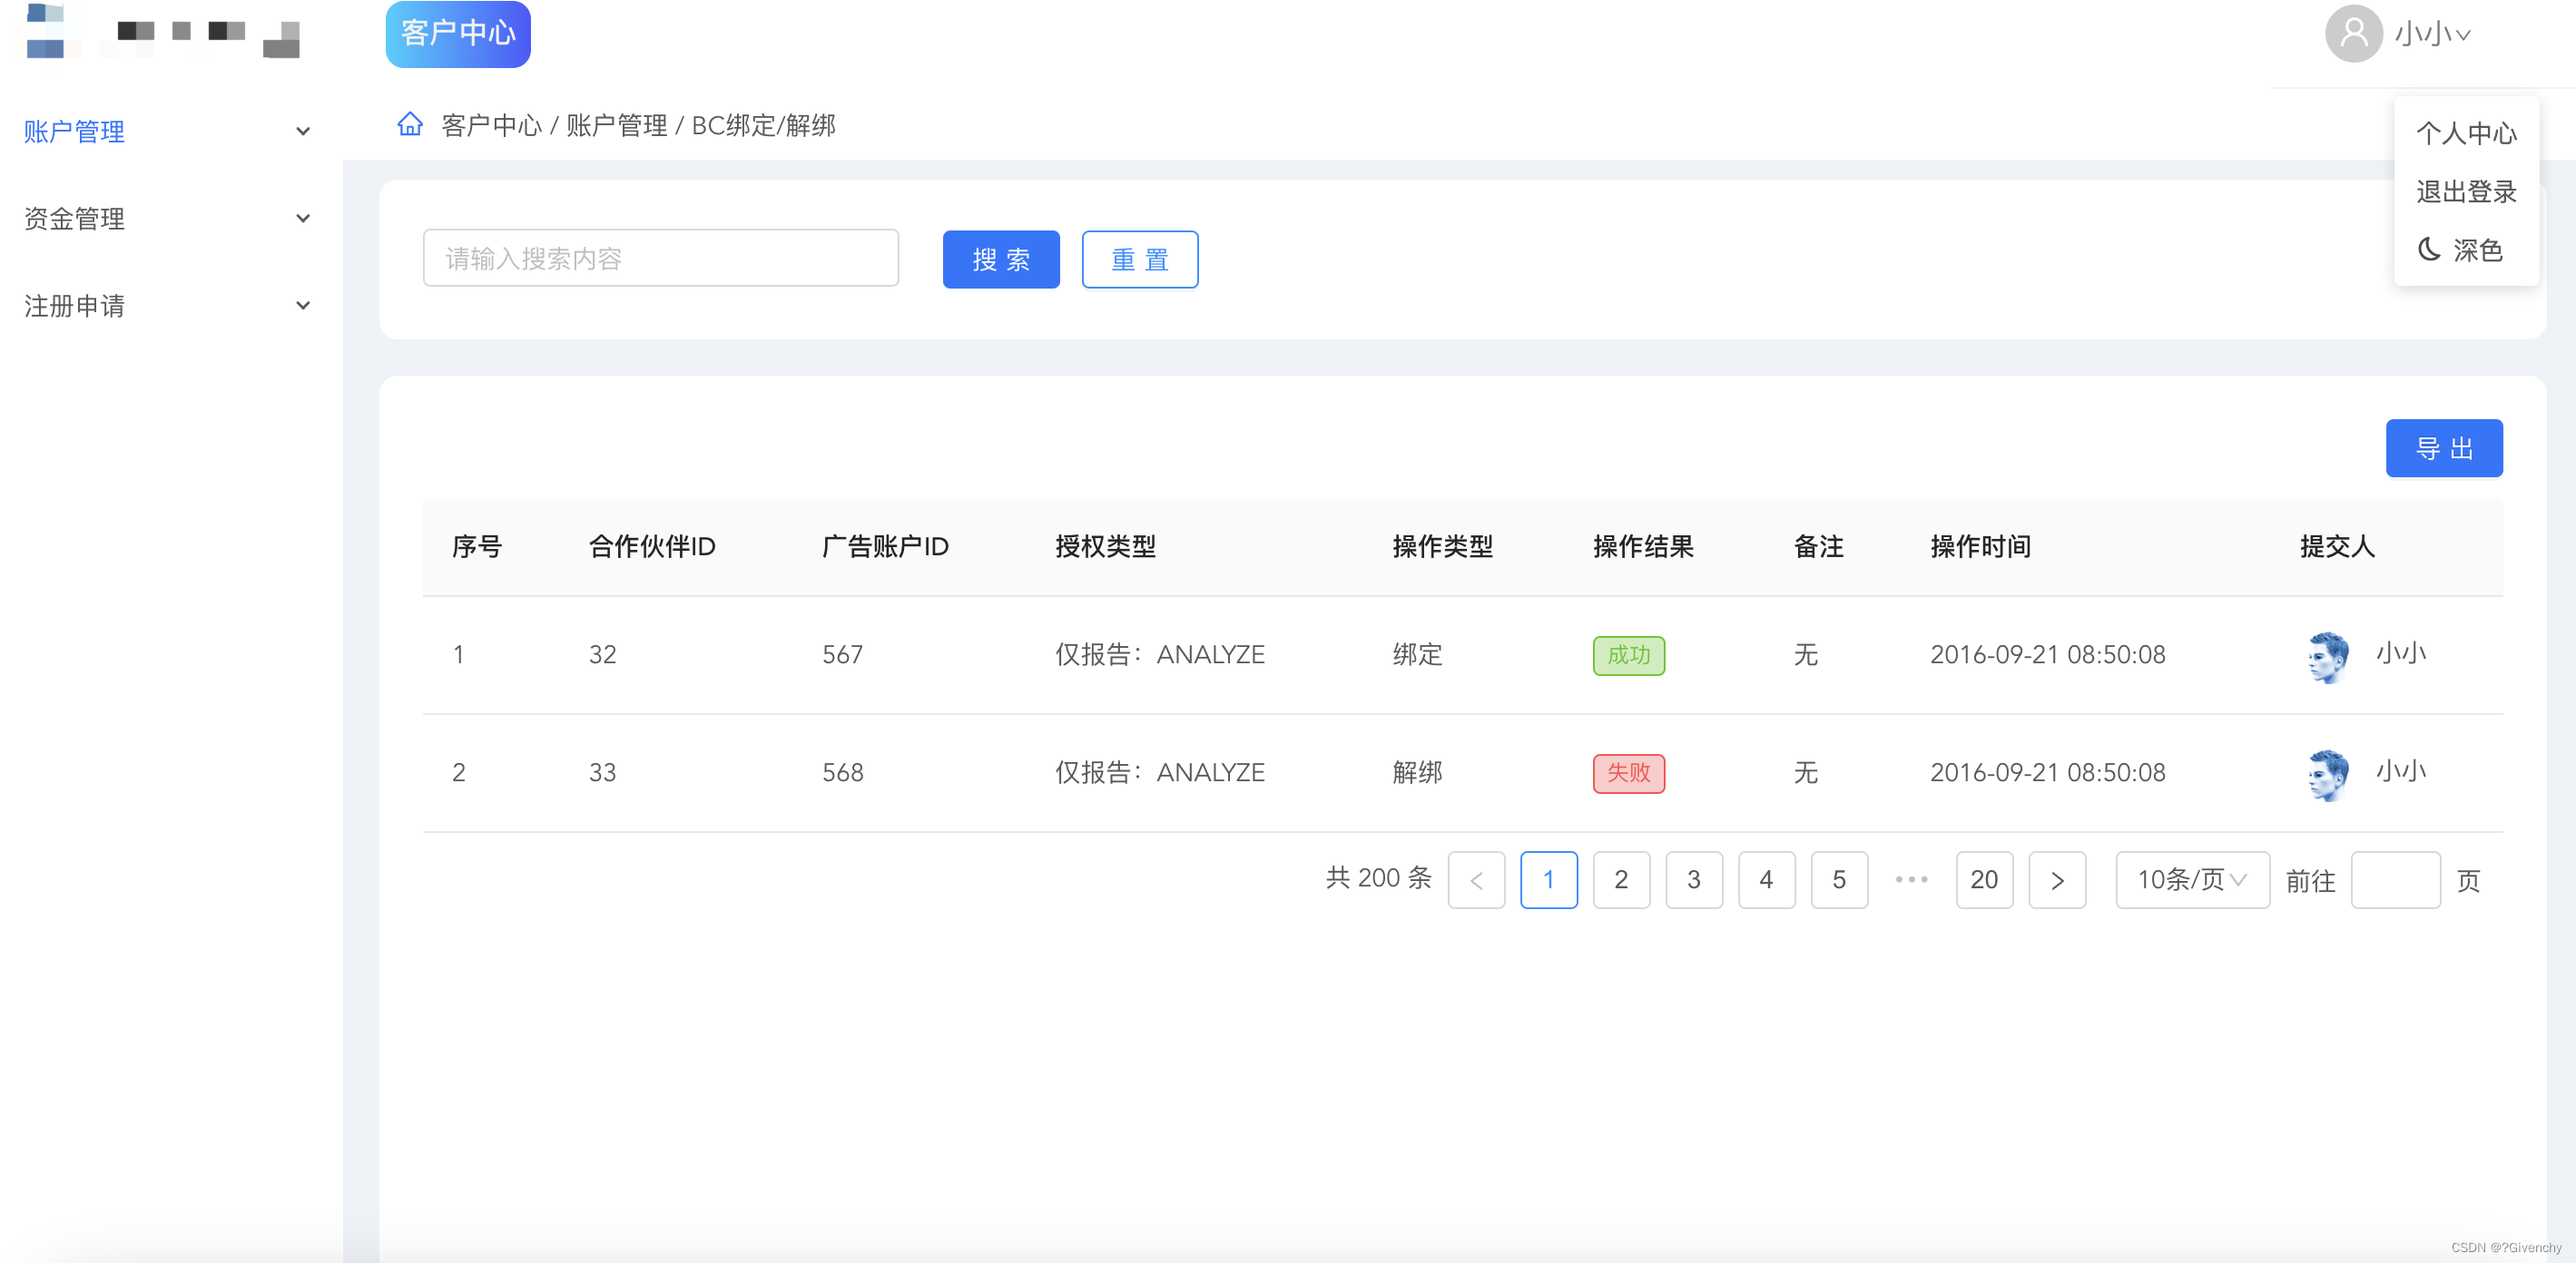2576x1263 pixels.
Task: Select page 1 in pagination
Action: 1549,880
